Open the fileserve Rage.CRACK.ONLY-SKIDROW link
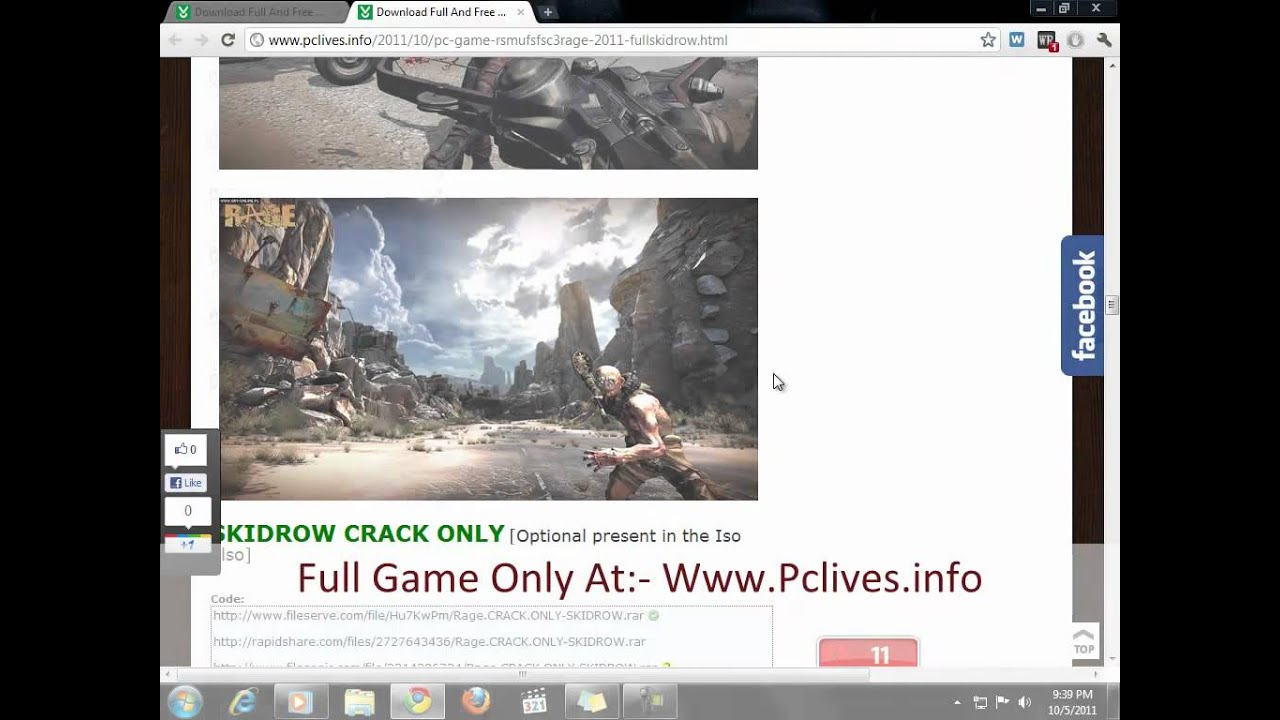 tap(428, 615)
